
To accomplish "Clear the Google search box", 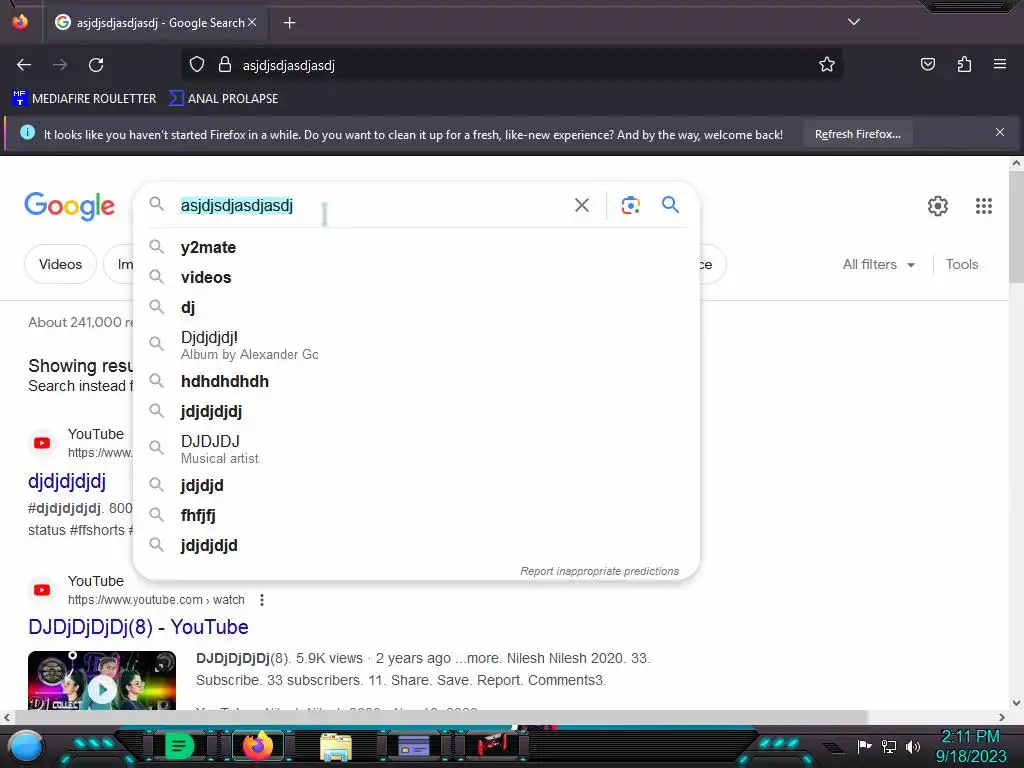I will tap(581, 205).
